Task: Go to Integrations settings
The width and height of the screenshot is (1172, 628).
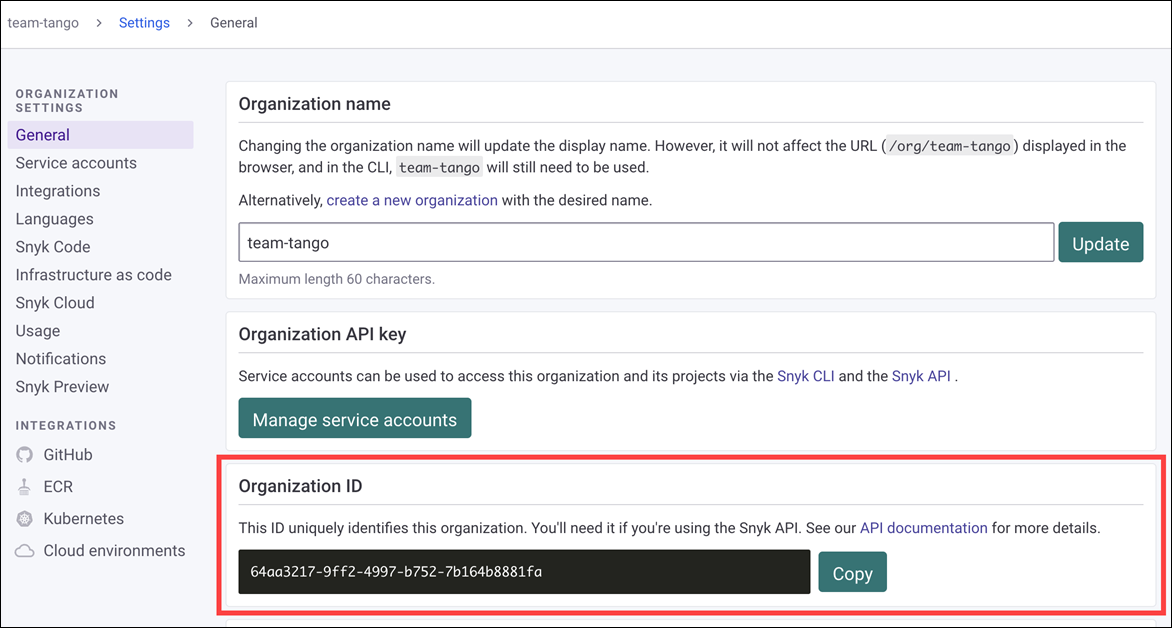Action: (58, 191)
